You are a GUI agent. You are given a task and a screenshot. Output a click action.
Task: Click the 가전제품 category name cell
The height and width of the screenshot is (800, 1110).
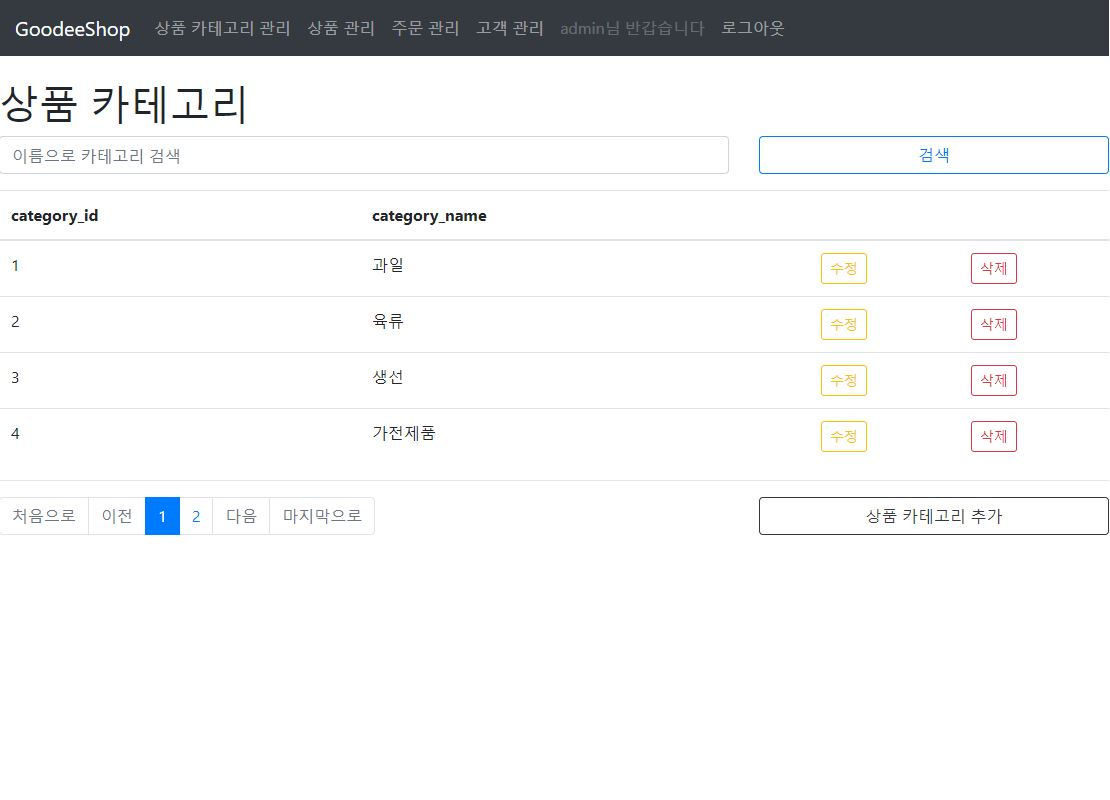coord(404,433)
